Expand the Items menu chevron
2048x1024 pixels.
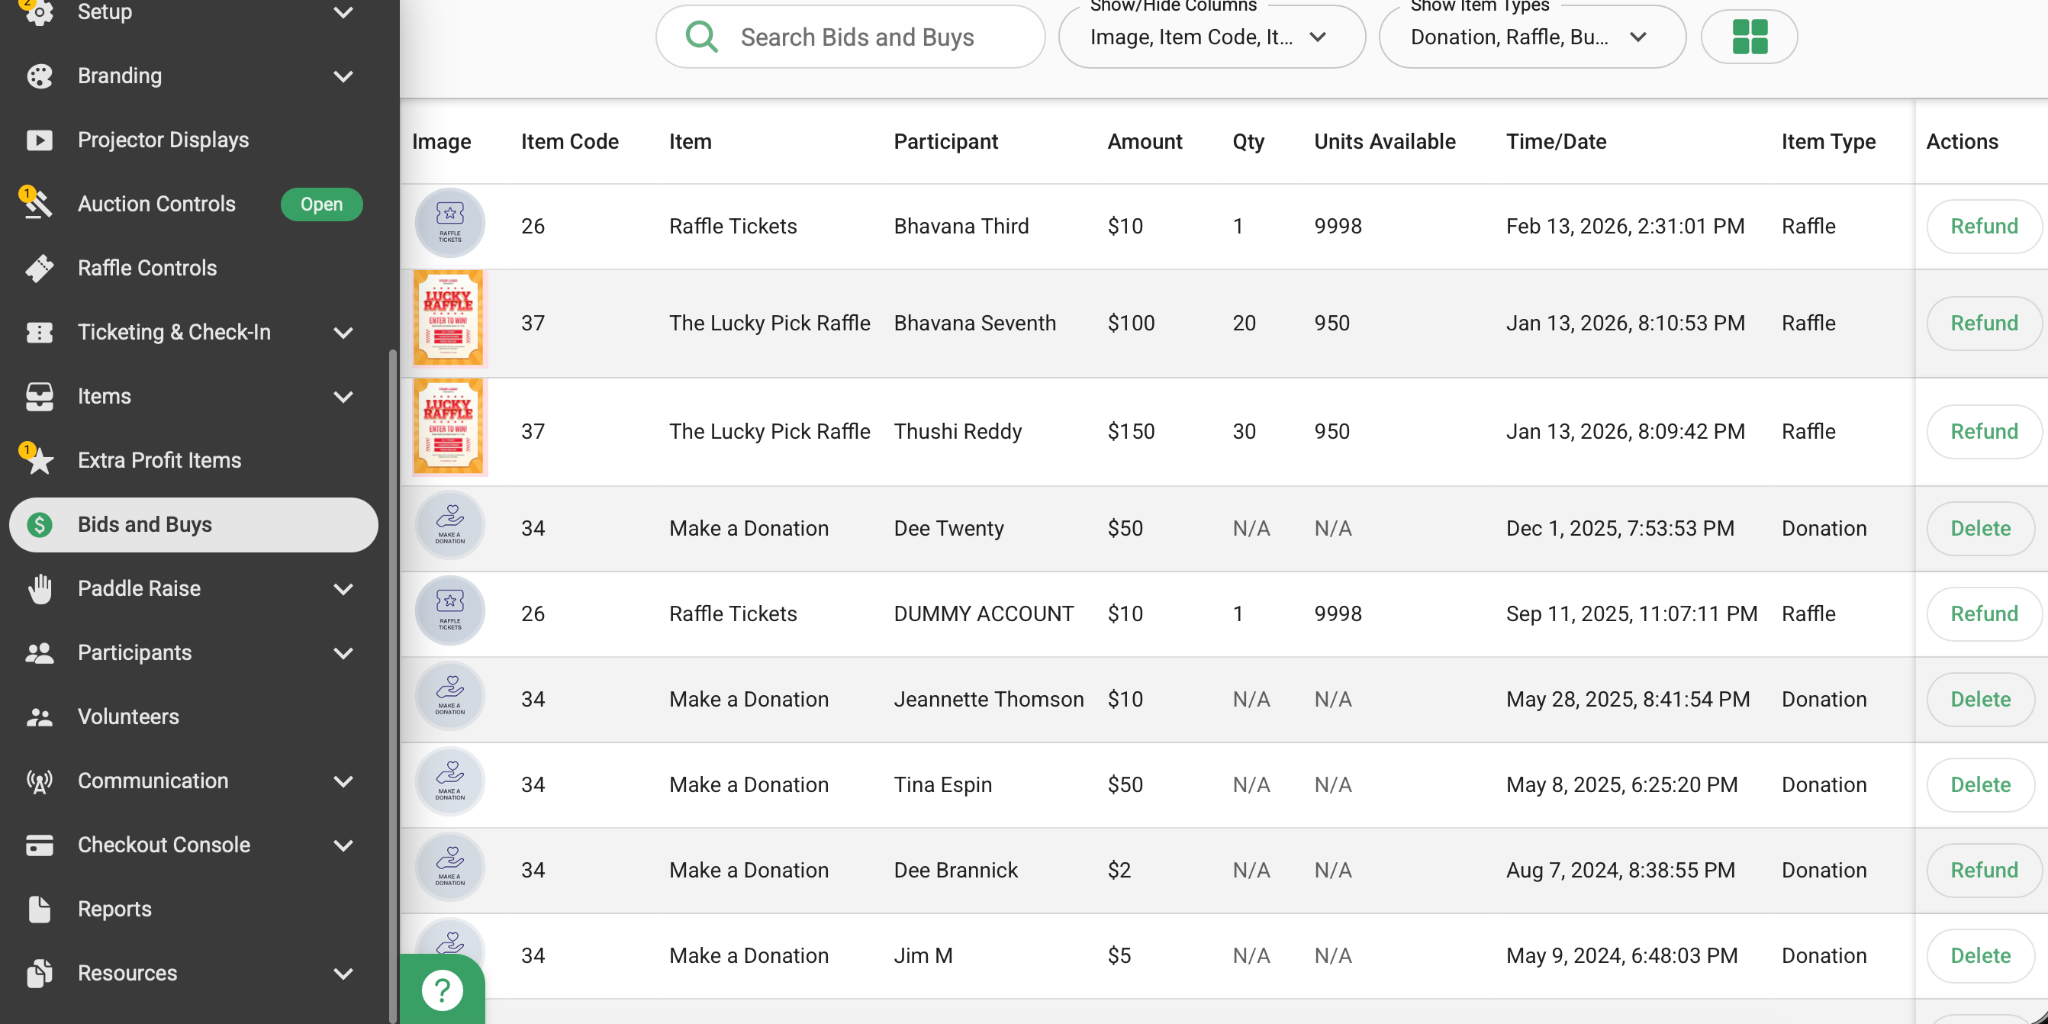[x=343, y=396]
